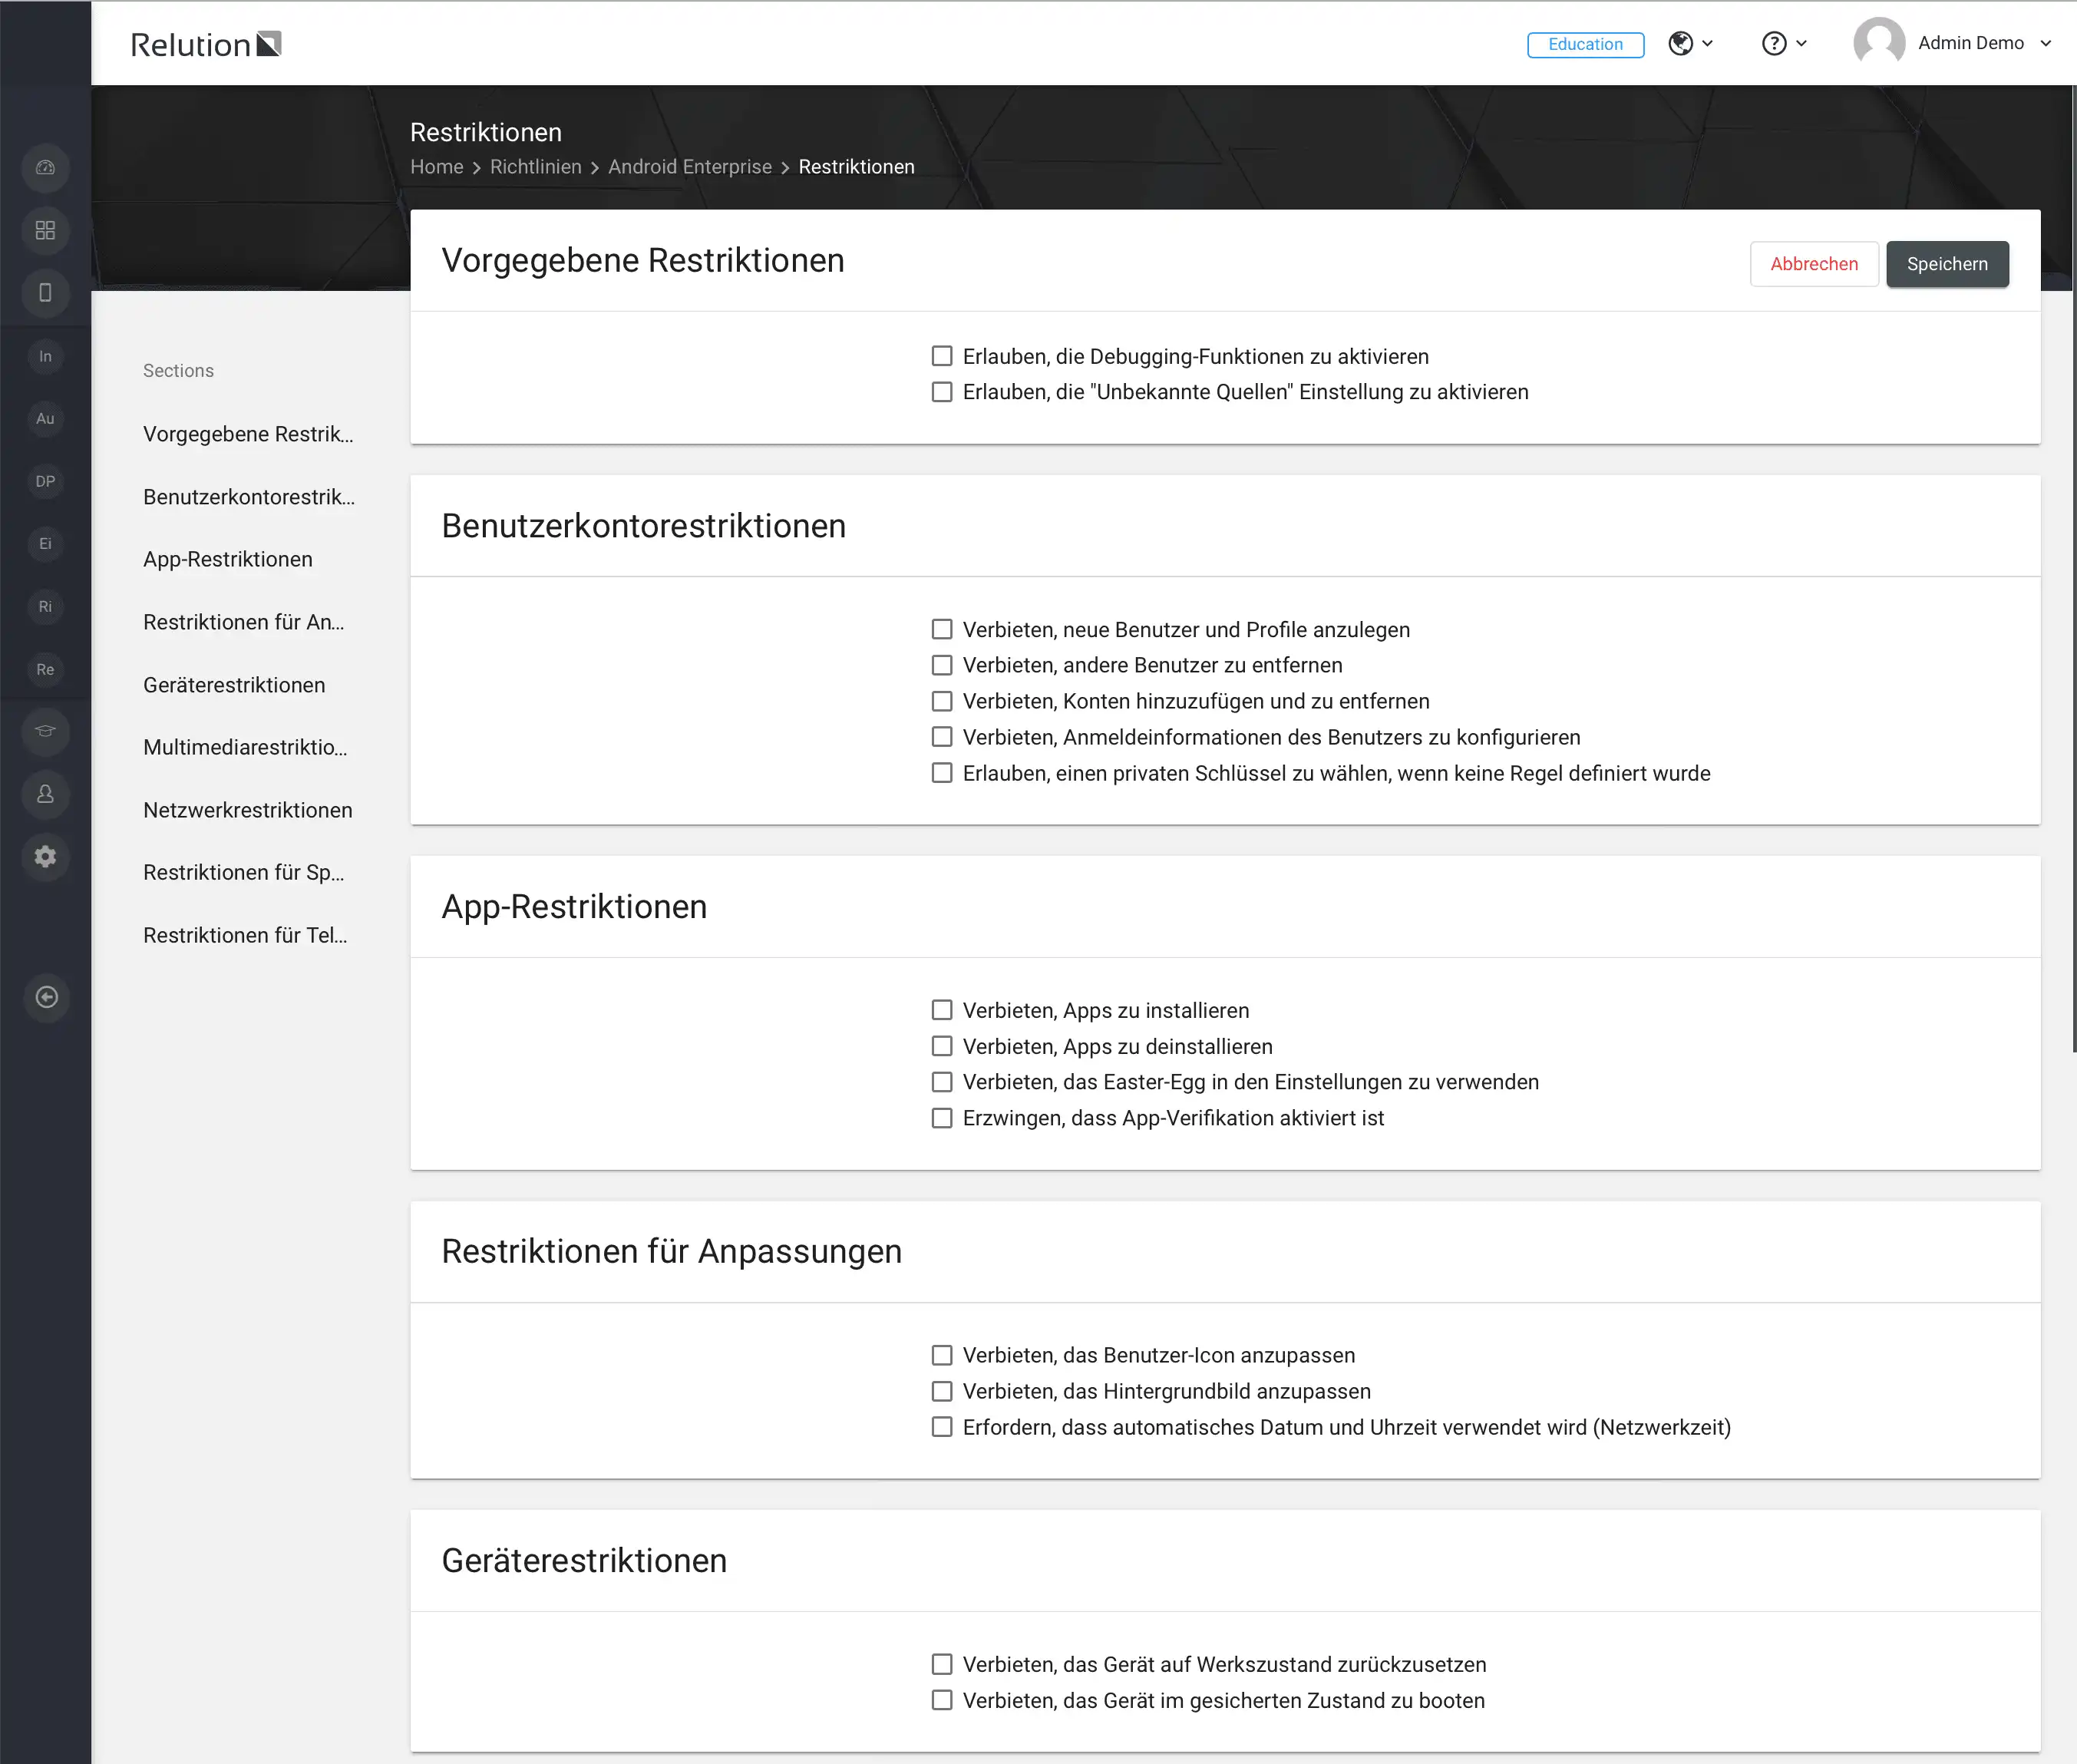This screenshot has height=1764, width=2077.
Task: Check Verbieten, das Hintergrundbild anzupassen
Action: (942, 1391)
